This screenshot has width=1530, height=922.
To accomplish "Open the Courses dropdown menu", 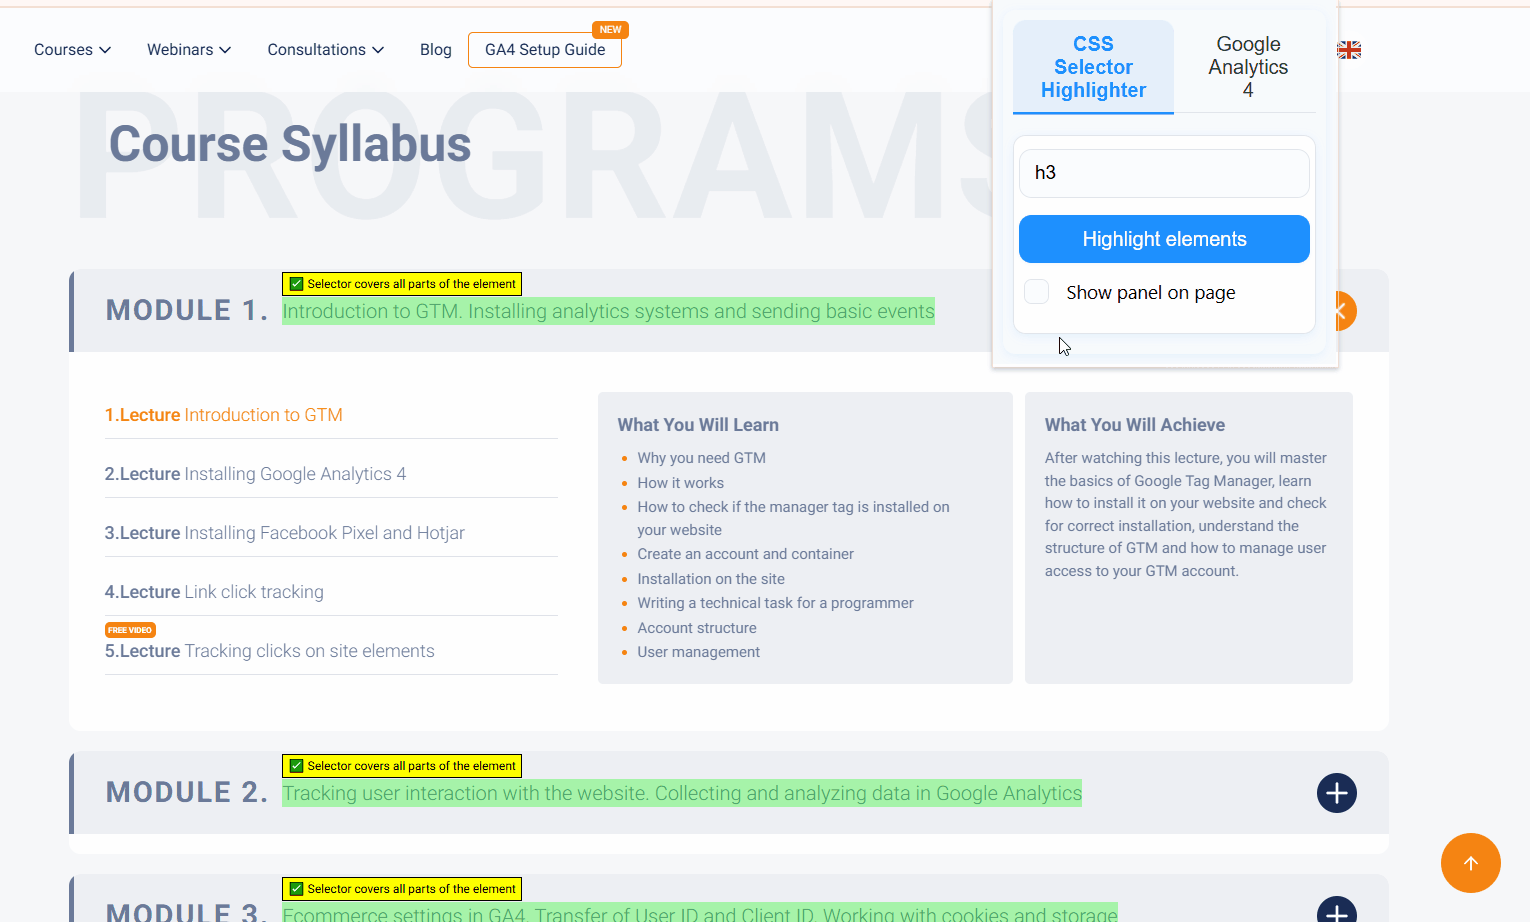I will click(72, 50).
